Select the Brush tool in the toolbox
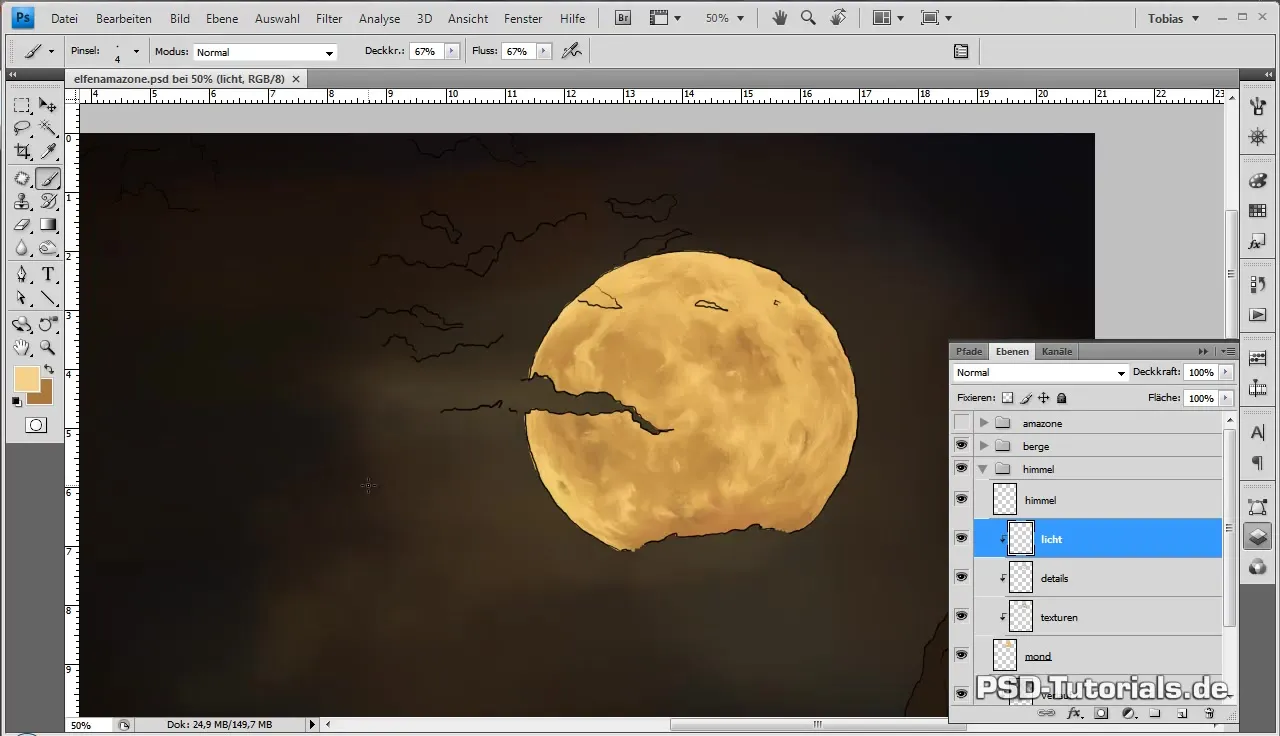The image size is (1280, 736). coord(47,178)
